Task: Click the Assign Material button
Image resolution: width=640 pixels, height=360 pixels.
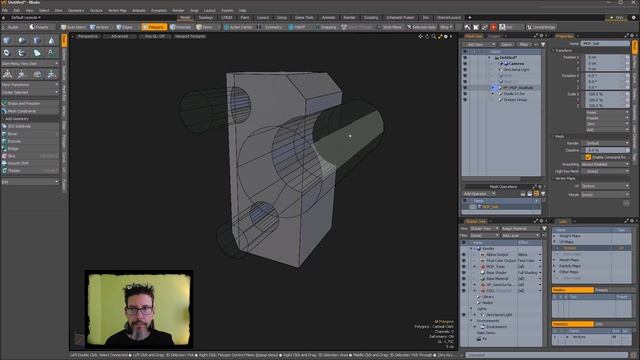Action: (x=520, y=229)
